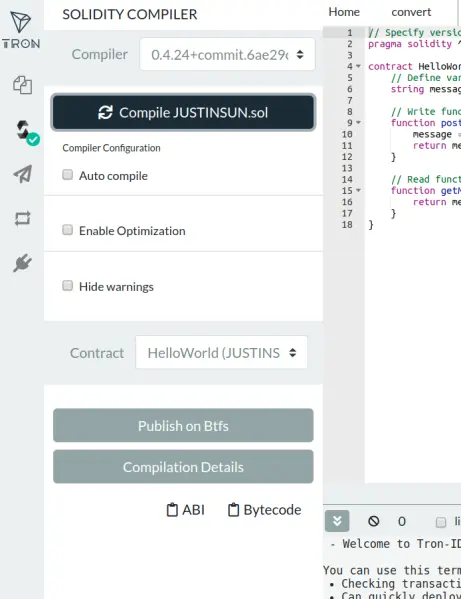This screenshot has height=599, width=461.
Task: Click the Compiler Configuration label
Action: coord(111,148)
